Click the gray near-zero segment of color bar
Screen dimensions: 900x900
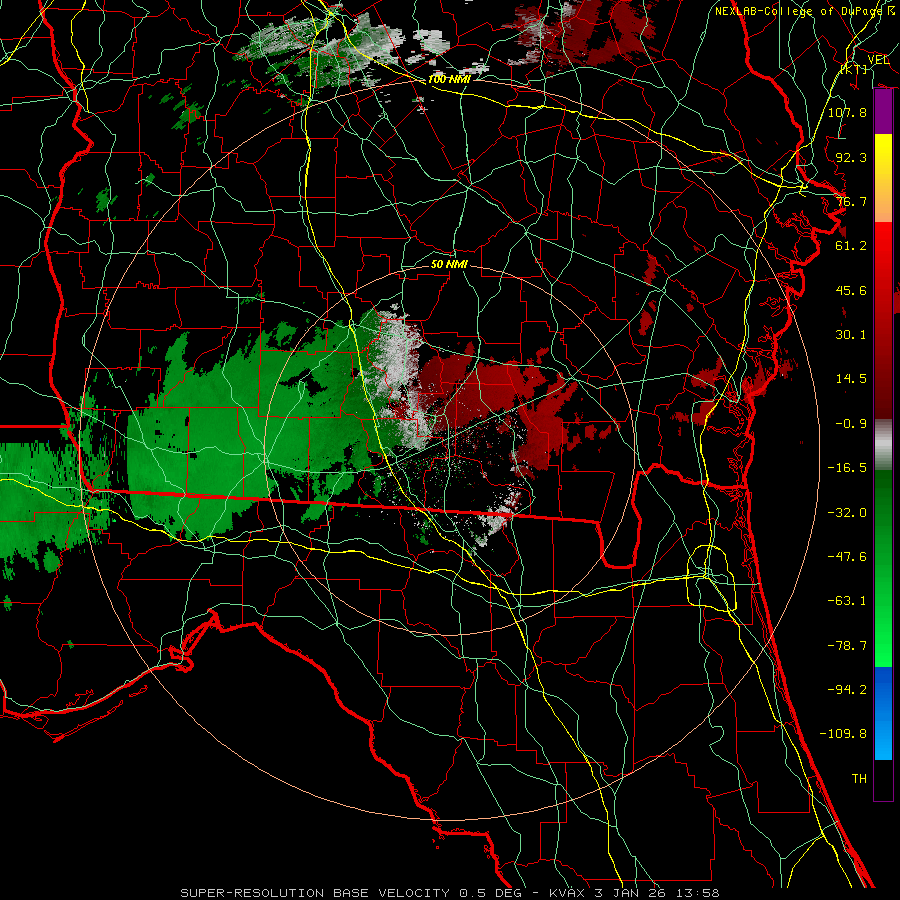pyautogui.click(x=883, y=445)
